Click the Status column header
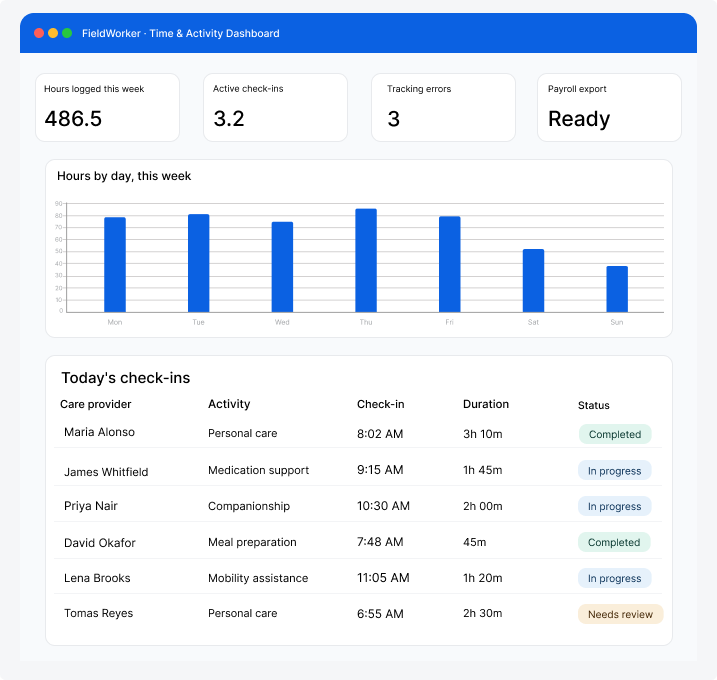Image resolution: width=717 pixels, height=680 pixels. [x=594, y=405]
